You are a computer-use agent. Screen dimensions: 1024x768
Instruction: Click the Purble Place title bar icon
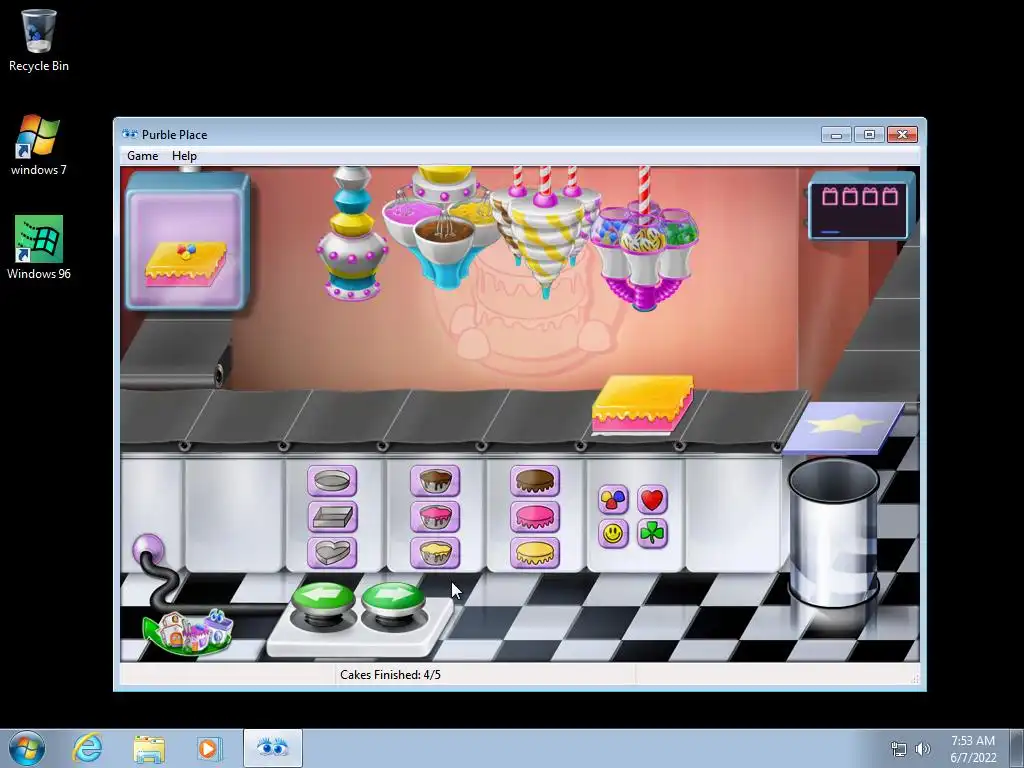click(x=130, y=135)
